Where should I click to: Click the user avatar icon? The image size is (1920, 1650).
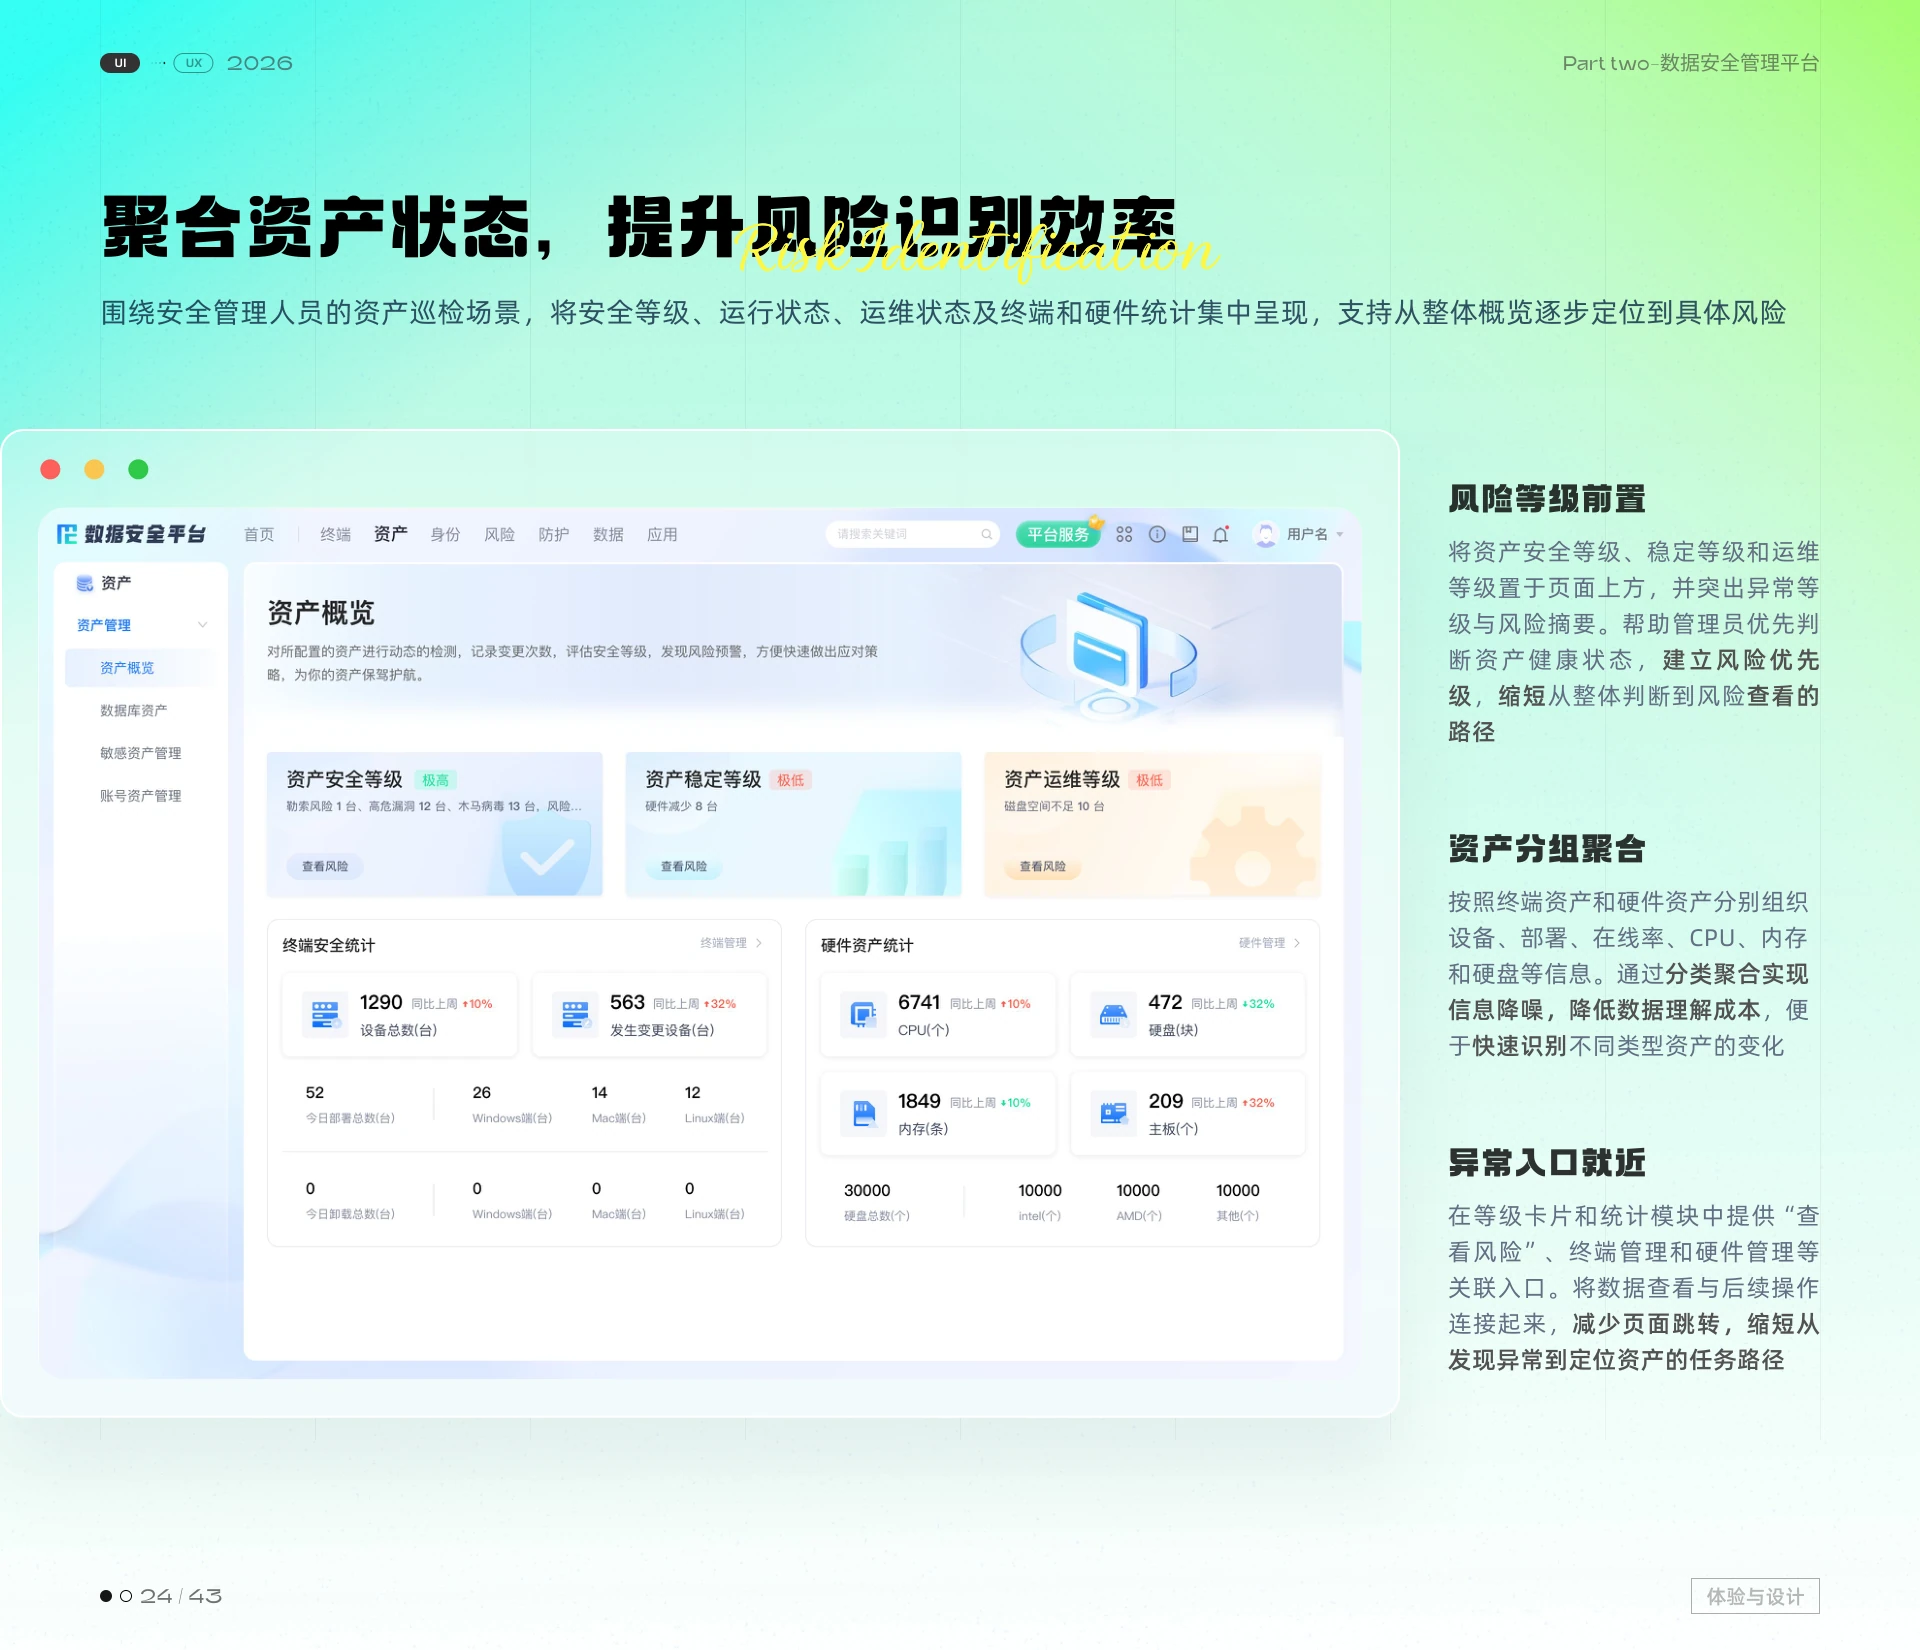coord(1265,534)
